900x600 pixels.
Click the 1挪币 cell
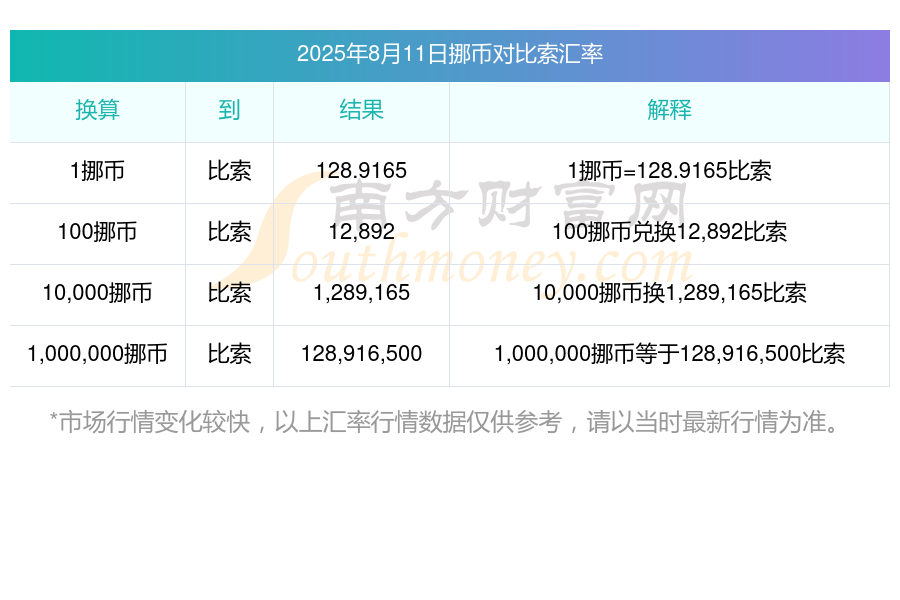[97, 171]
